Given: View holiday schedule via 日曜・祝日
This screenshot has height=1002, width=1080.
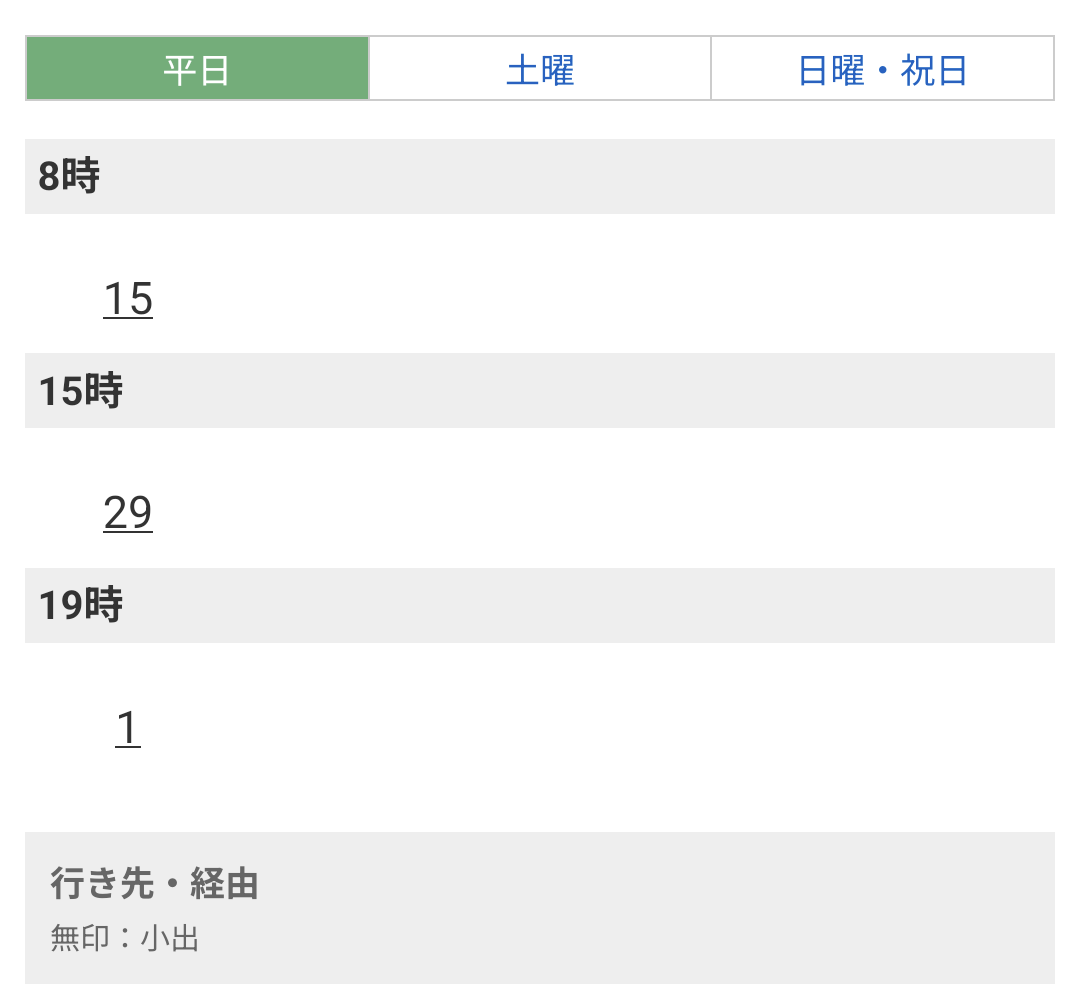Looking at the screenshot, I should pos(882,69).
